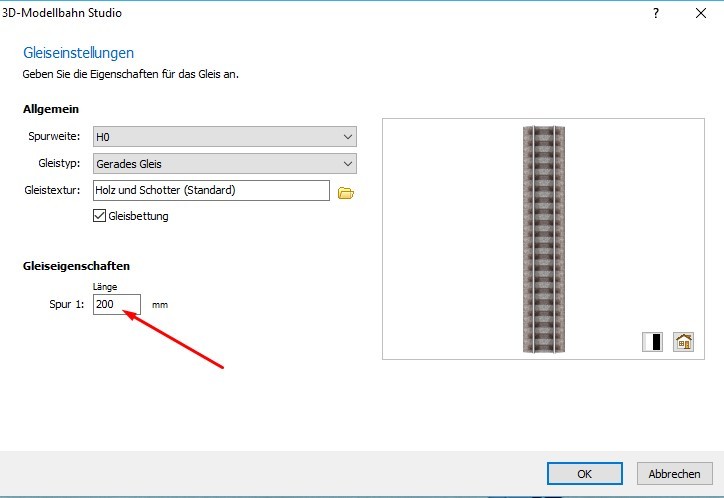724x498 pixels.
Task: Click the Gleiseigenschaften section label
Action: point(76,266)
